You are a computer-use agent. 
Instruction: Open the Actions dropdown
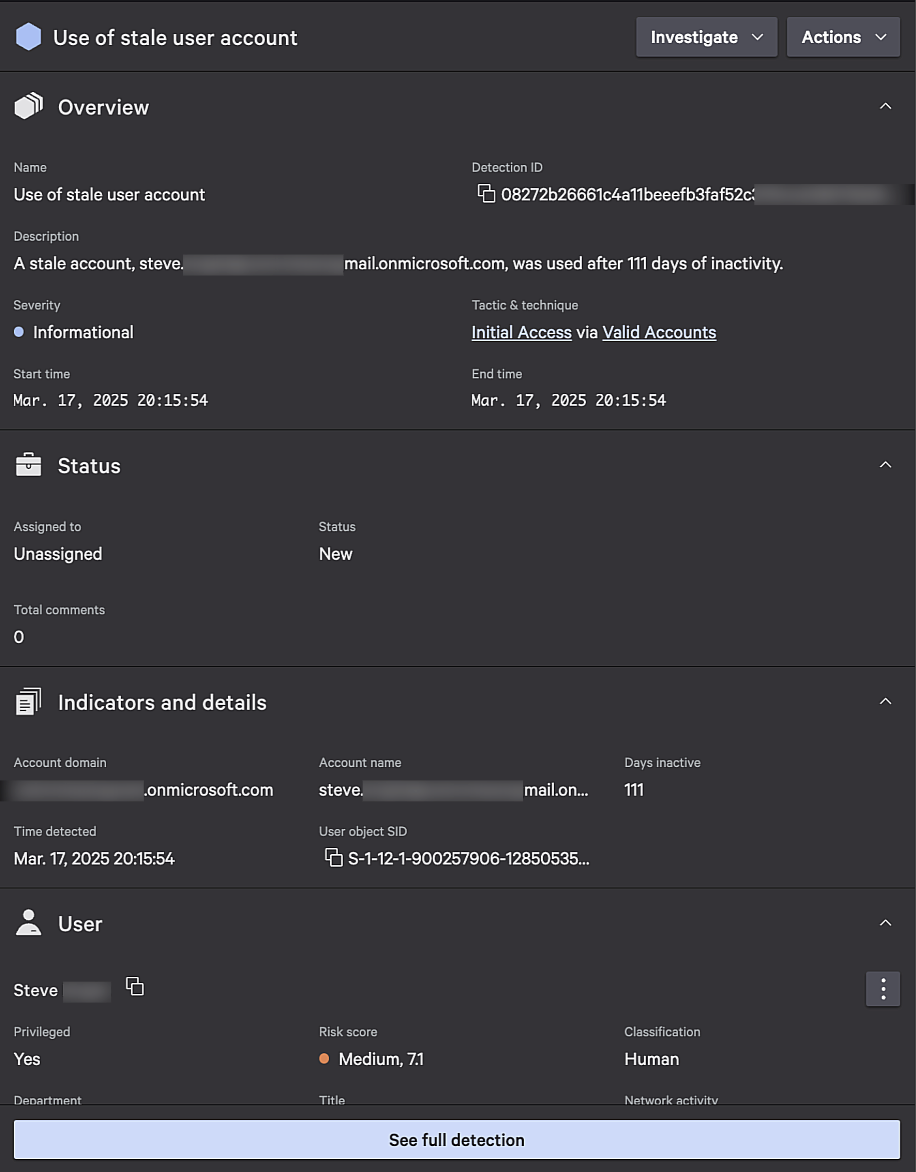point(844,37)
